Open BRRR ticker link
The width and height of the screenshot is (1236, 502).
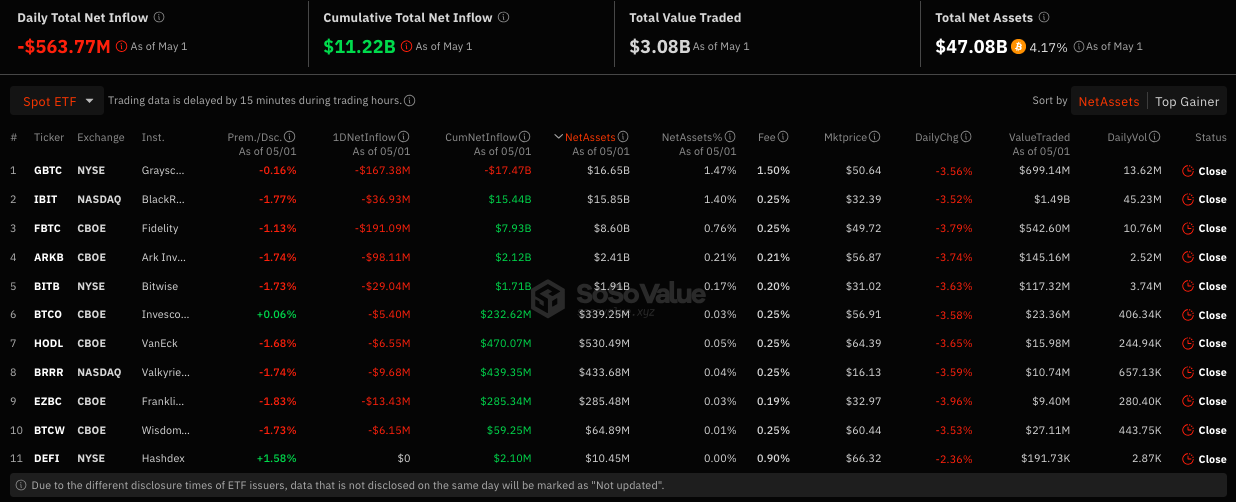pyautogui.click(x=49, y=372)
